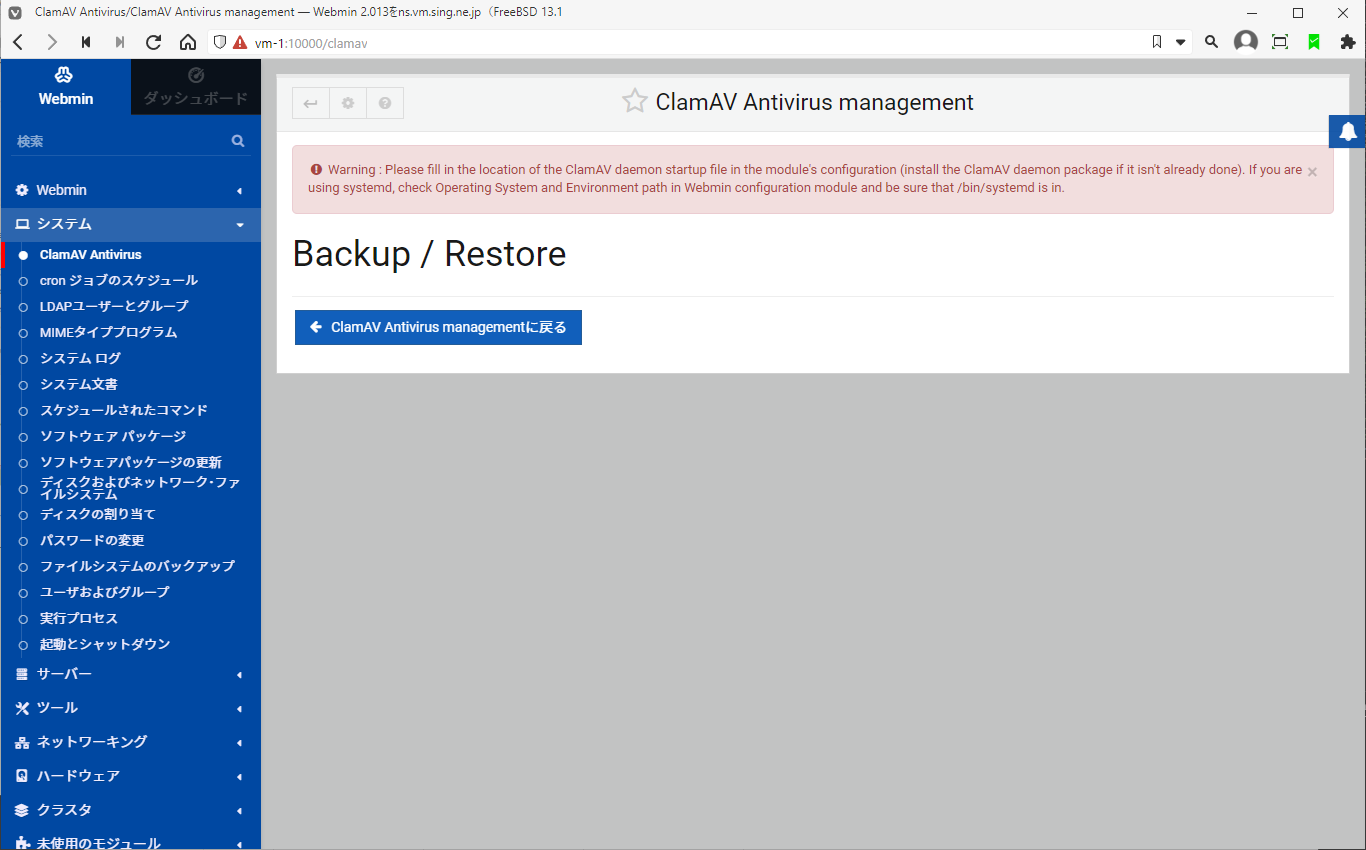This screenshot has width=1366, height=850.
Task: Open the browser extensions puzzle icon
Action: point(1347,42)
